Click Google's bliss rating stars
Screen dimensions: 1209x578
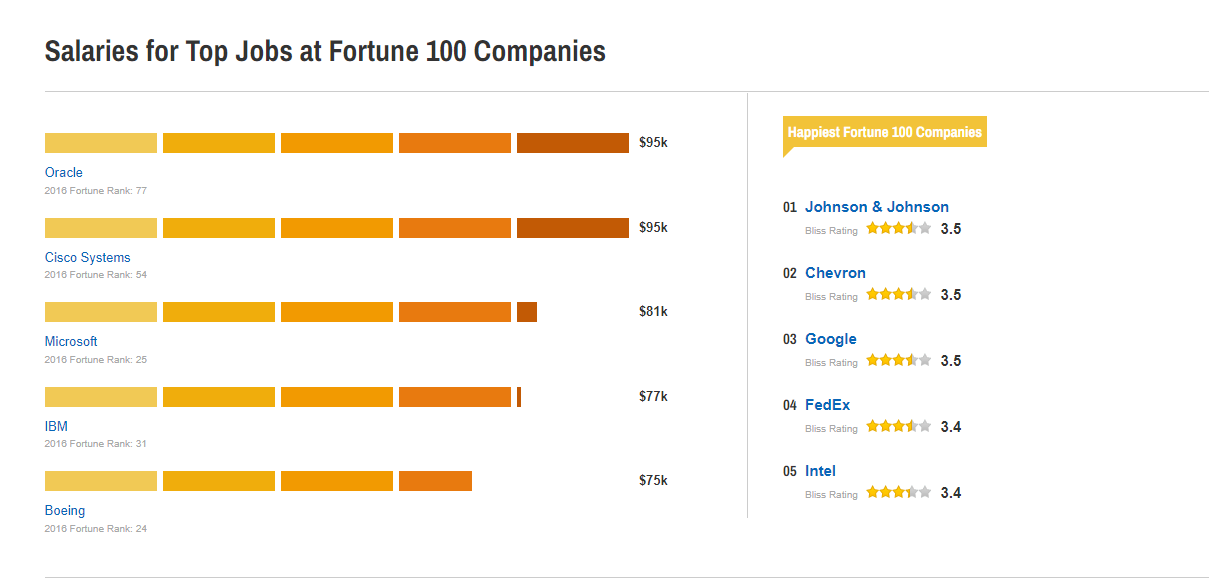pos(898,361)
